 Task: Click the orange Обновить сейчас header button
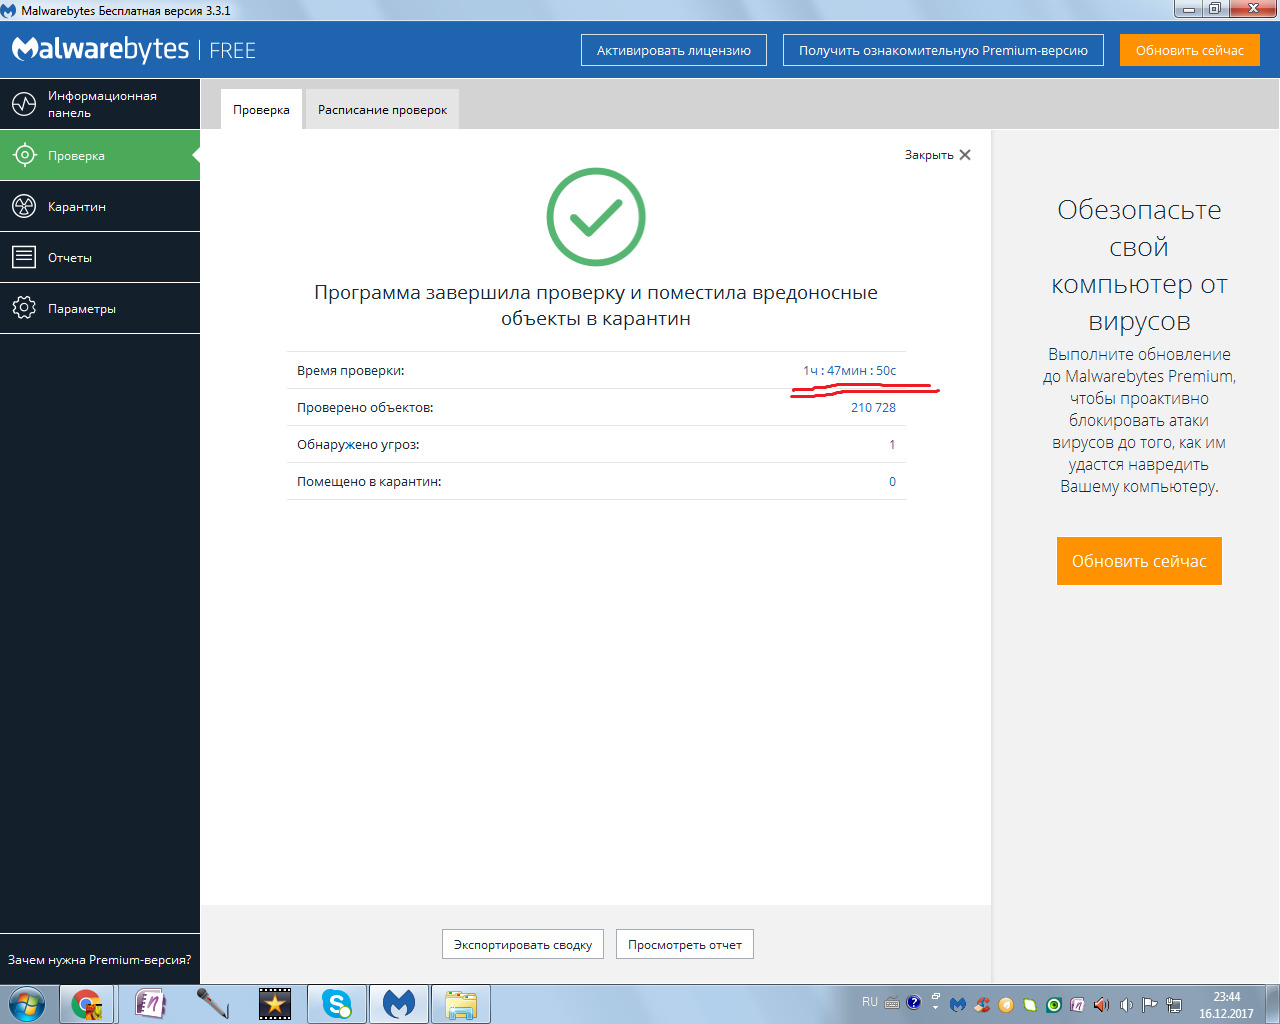pos(1189,50)
